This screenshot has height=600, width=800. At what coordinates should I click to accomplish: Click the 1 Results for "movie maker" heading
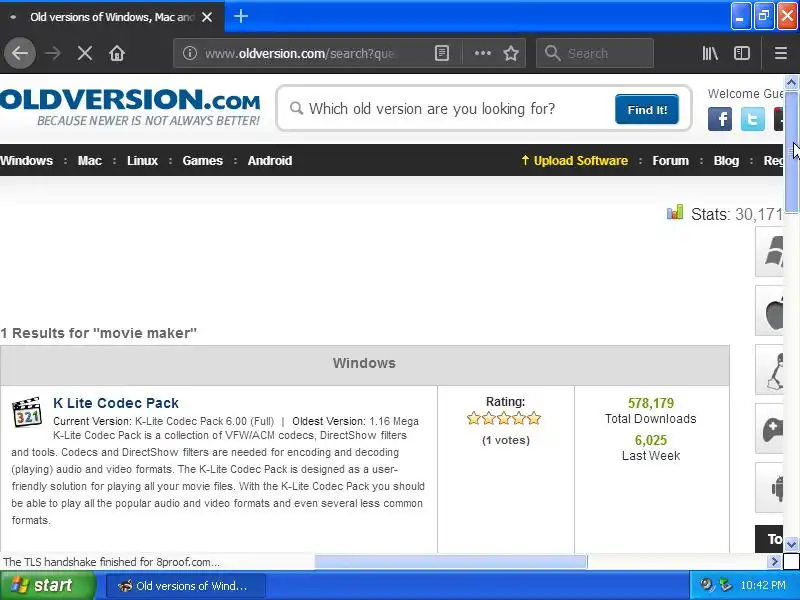(98, 333)
